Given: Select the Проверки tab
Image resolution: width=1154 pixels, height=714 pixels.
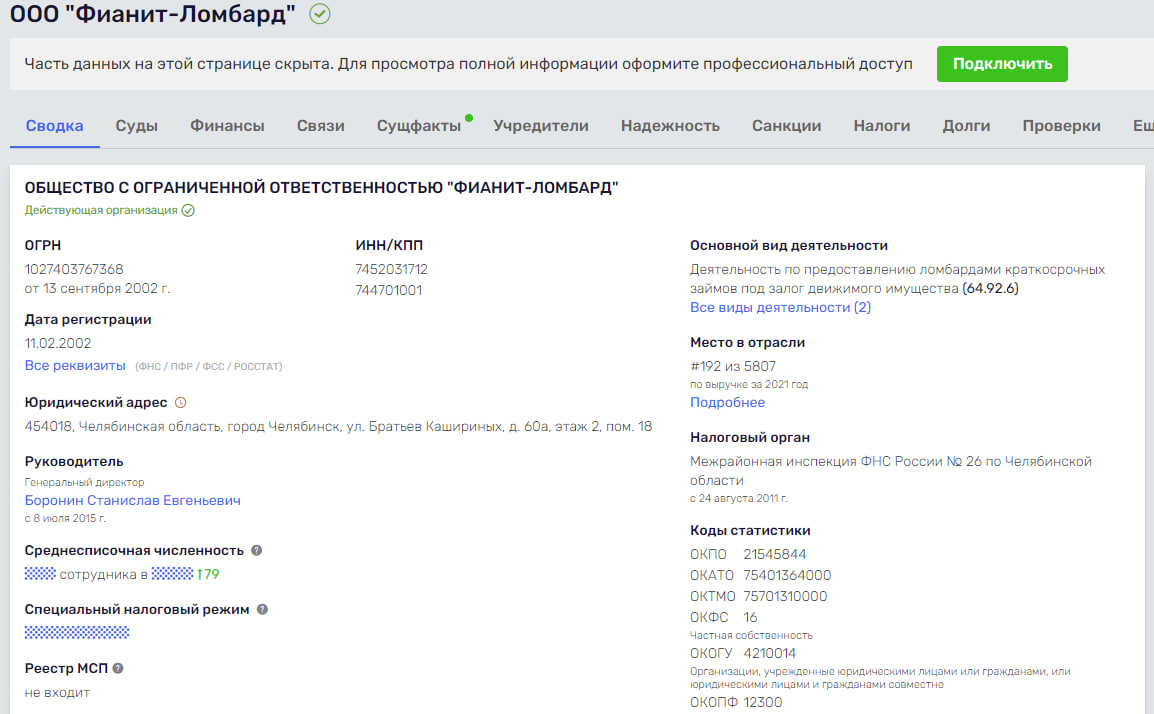Looking at the screenshot, I should pos(1061,126).
